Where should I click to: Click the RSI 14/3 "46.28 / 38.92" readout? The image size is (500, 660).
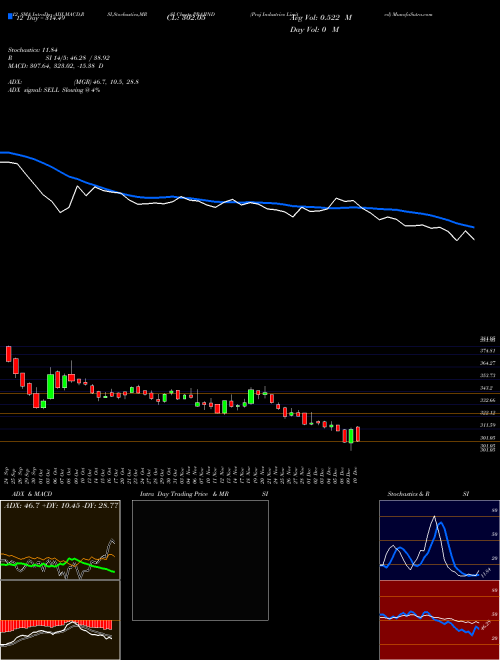pos(78,58)
